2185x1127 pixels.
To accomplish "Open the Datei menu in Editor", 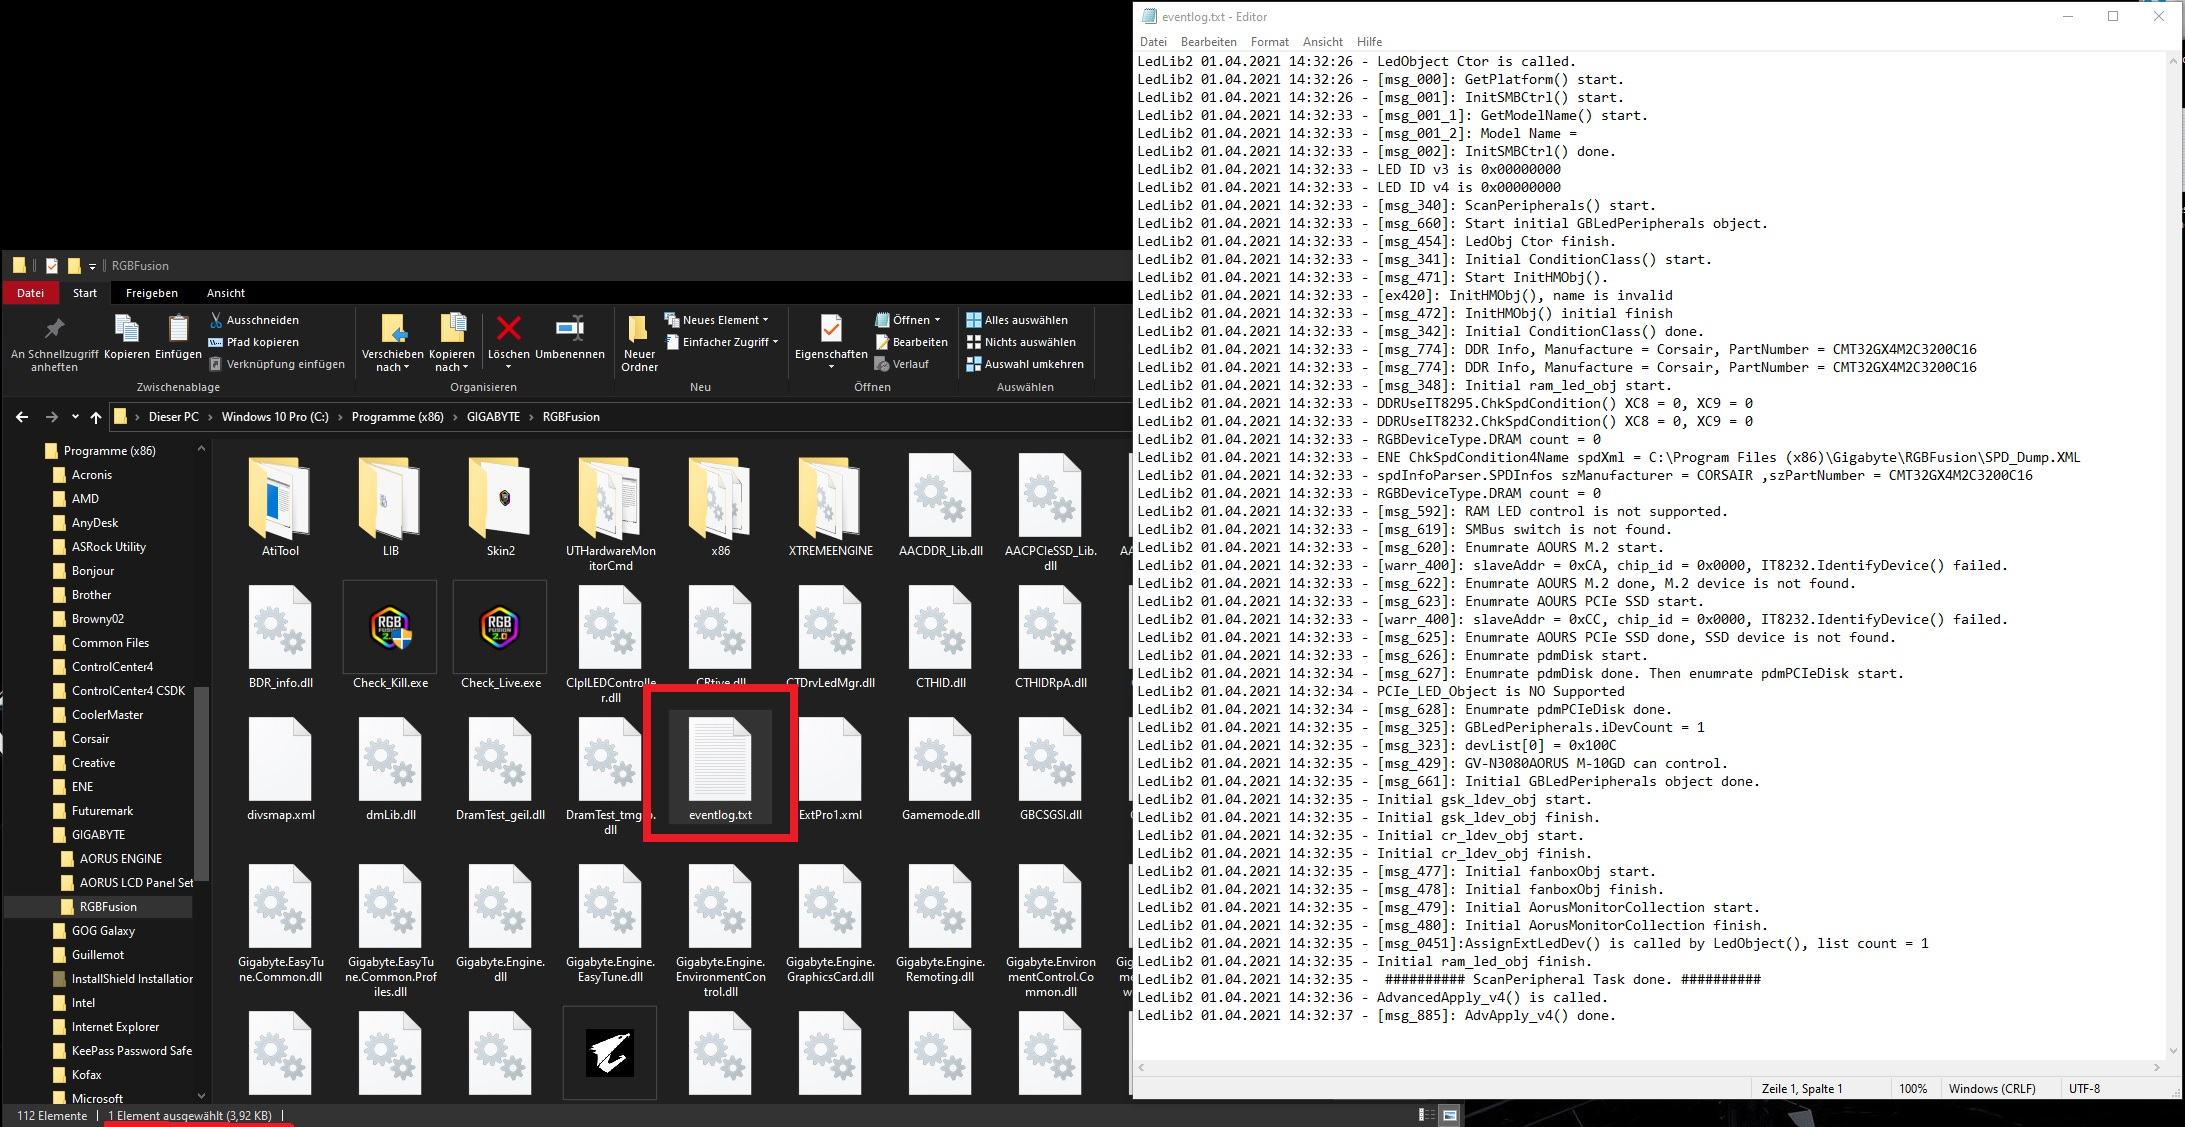I will tap(1153, 42).
